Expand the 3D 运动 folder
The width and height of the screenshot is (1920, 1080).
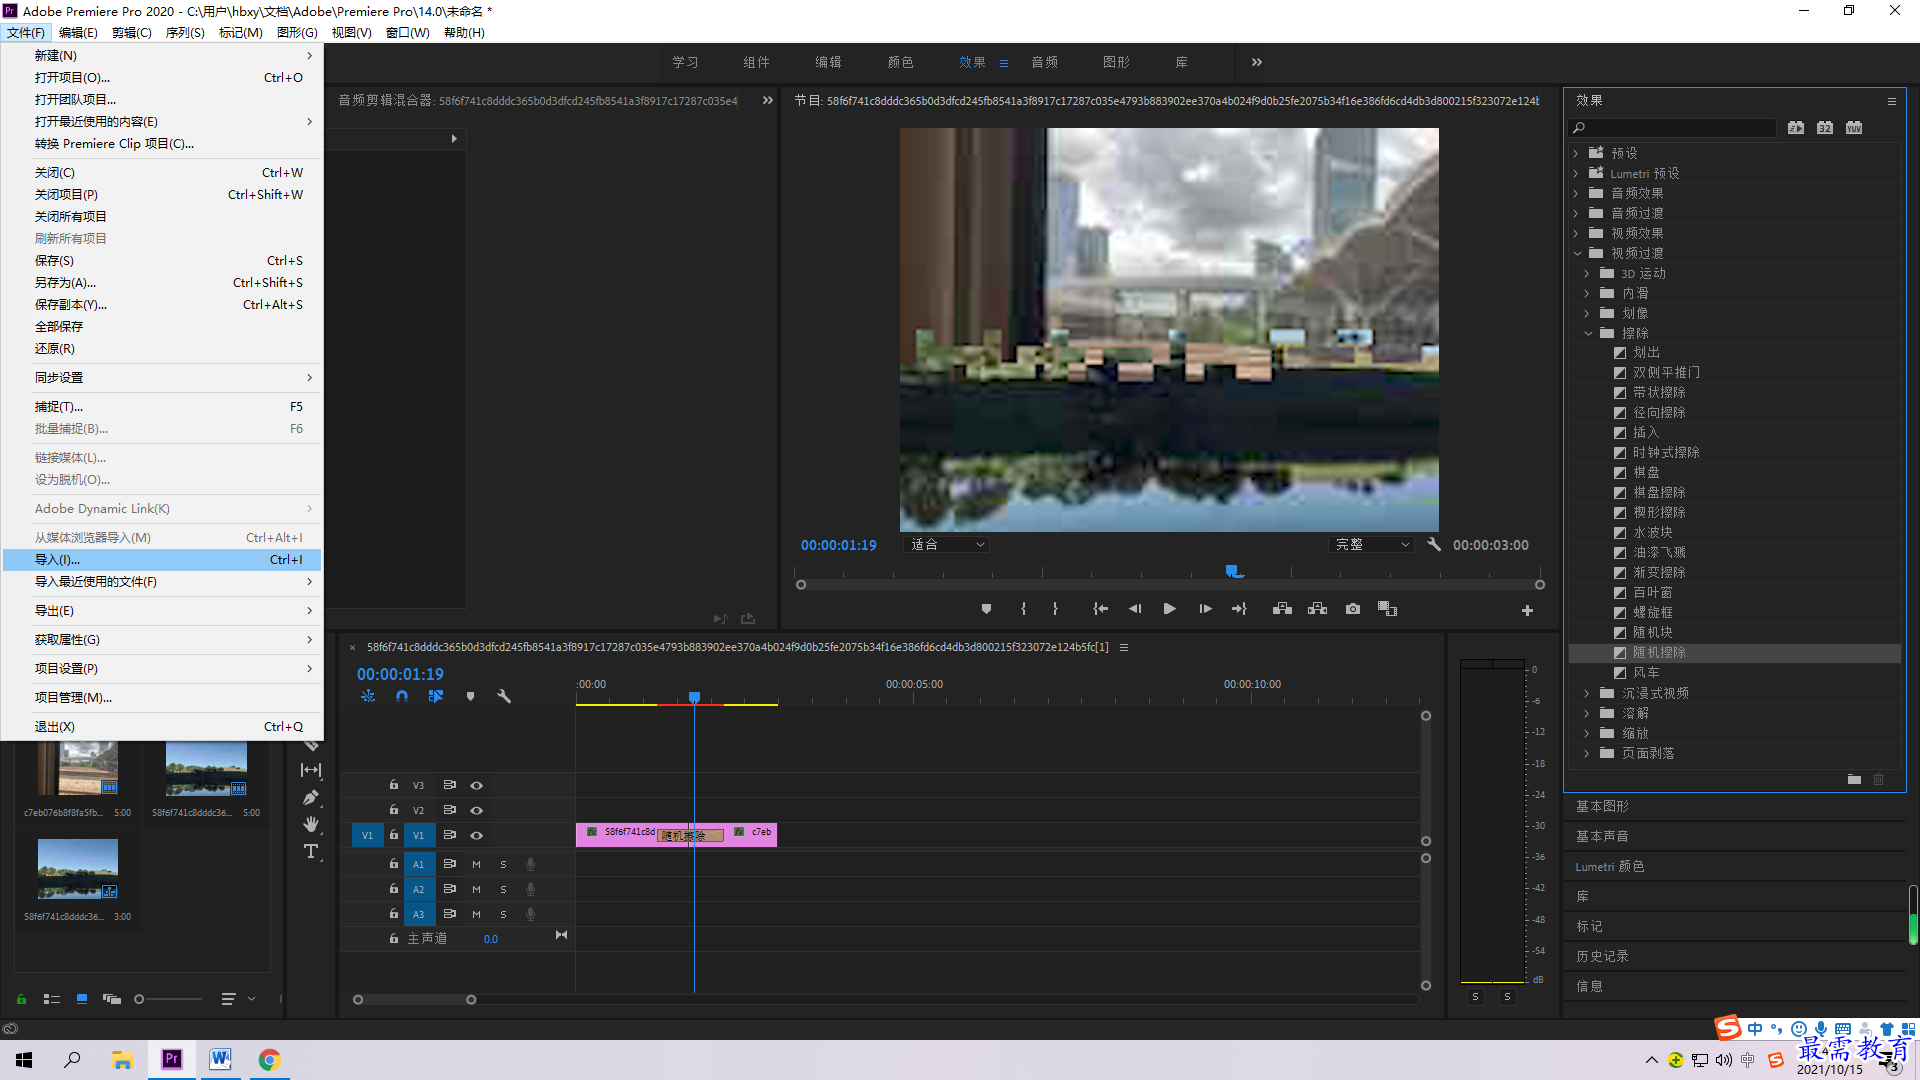coord(1588,273)
